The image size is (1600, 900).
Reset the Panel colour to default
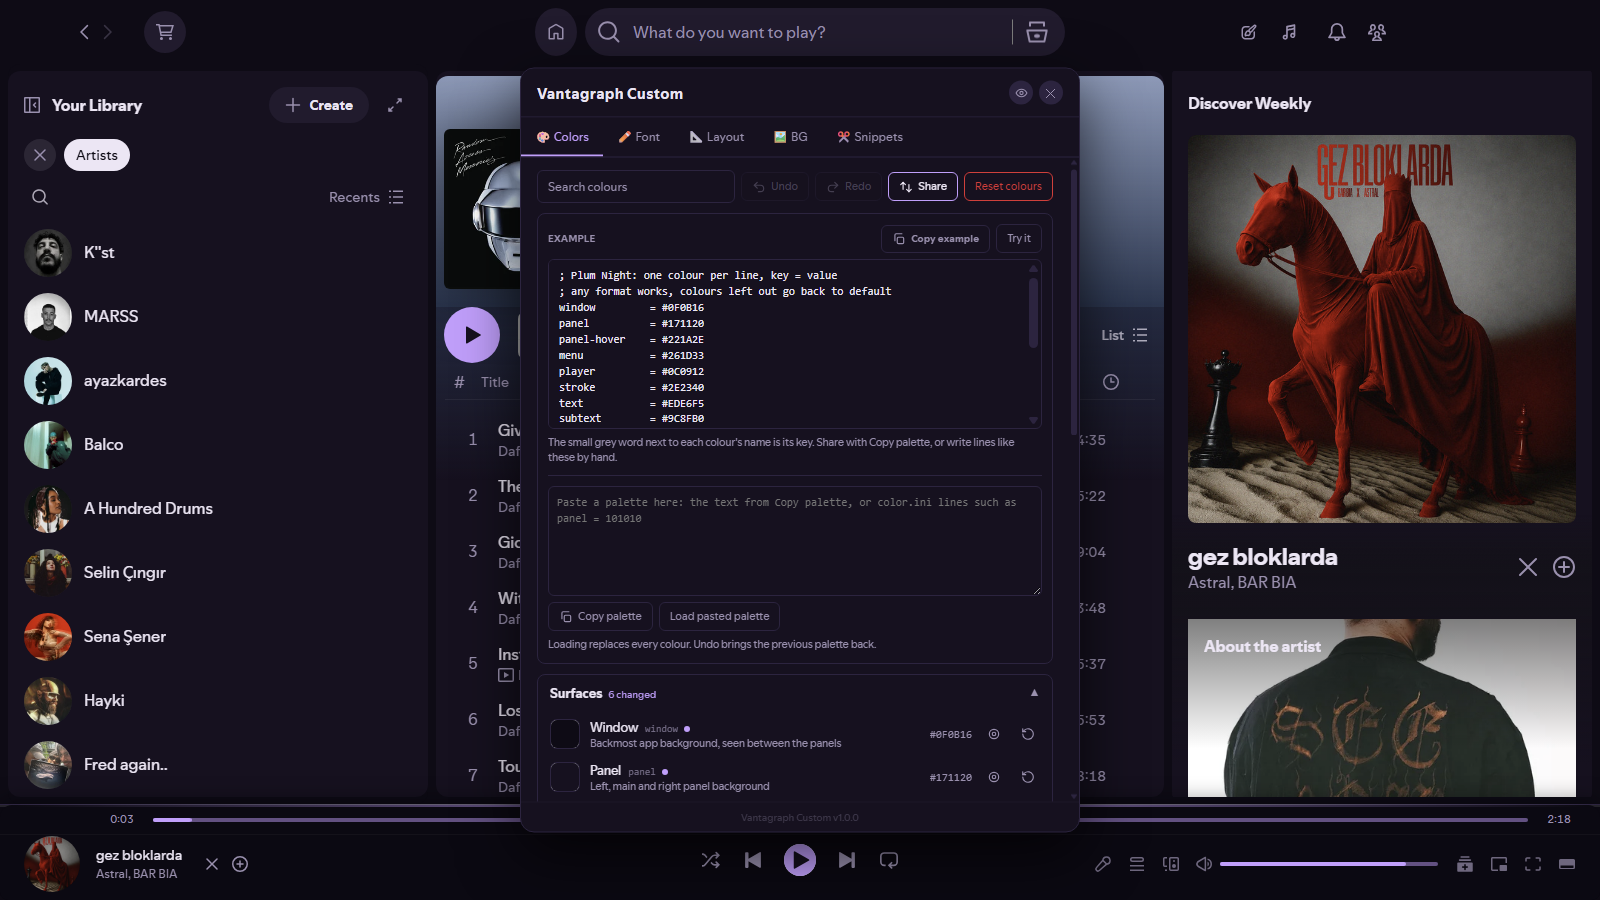click(x=1028, y=777)
